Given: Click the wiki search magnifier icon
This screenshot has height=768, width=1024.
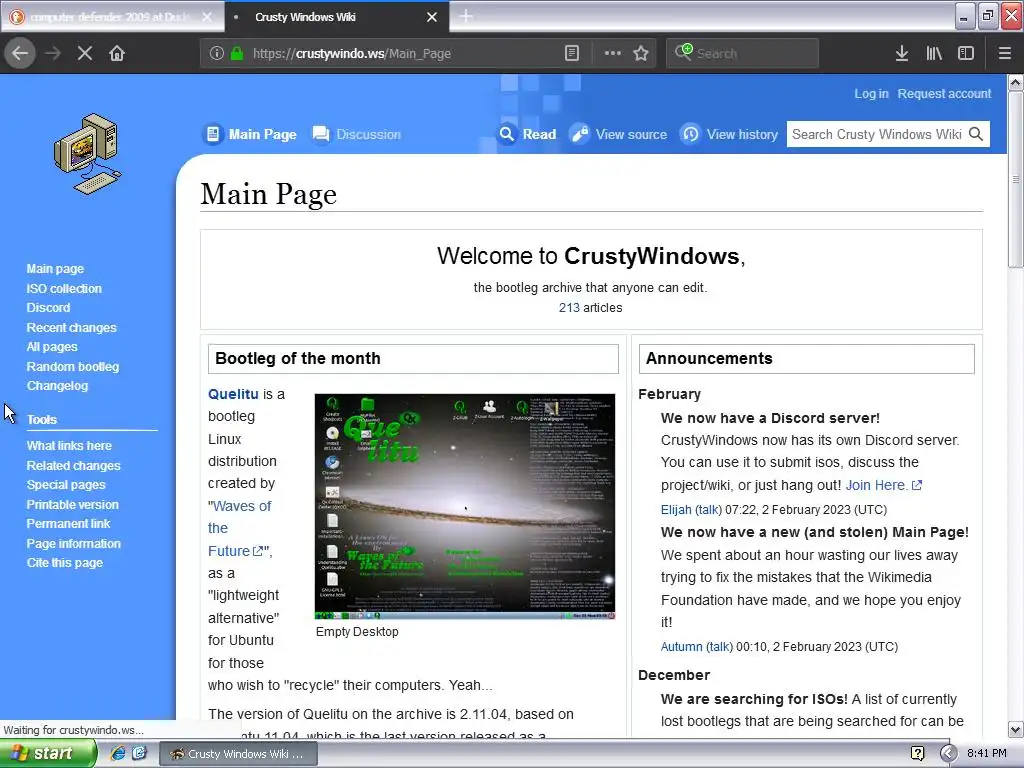Looking at the screenshot, I should point(976,134).
